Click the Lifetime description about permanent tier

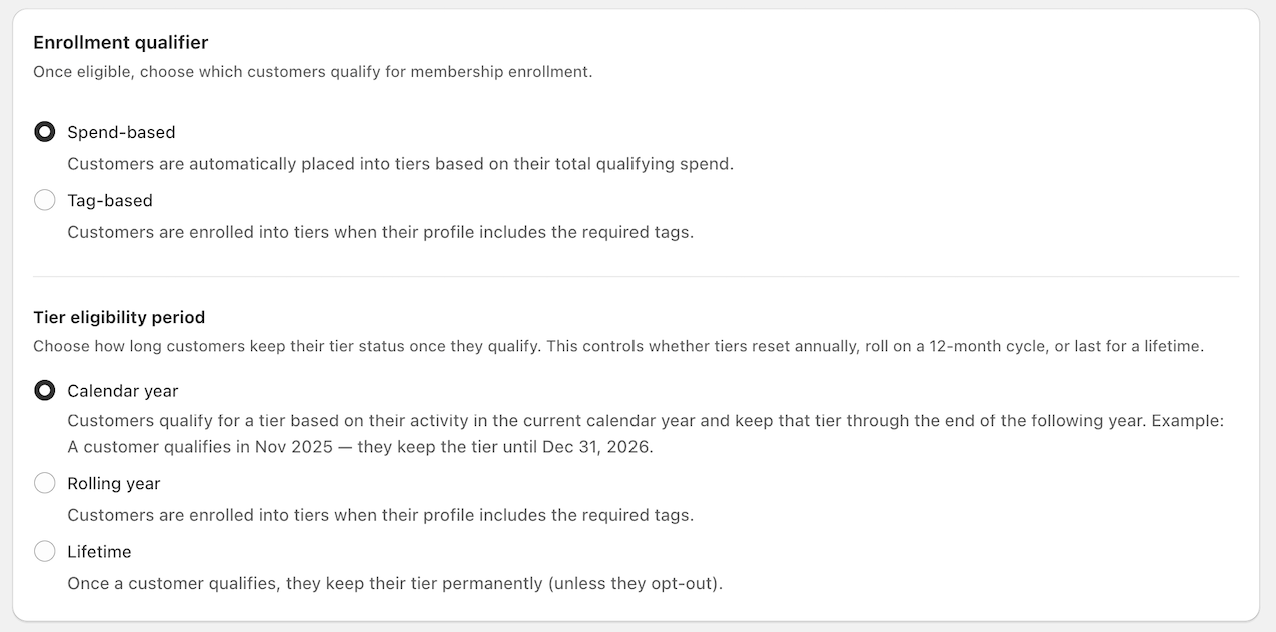point(395,583)
